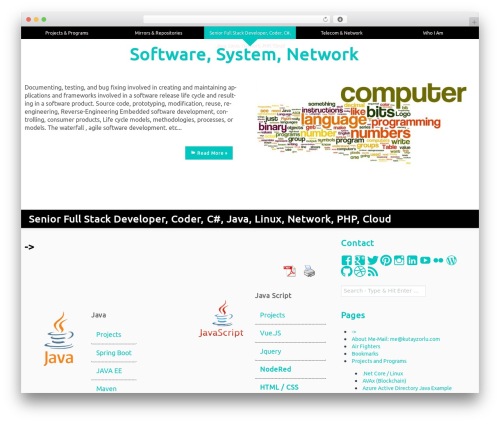Click the browser address bar

237,19
